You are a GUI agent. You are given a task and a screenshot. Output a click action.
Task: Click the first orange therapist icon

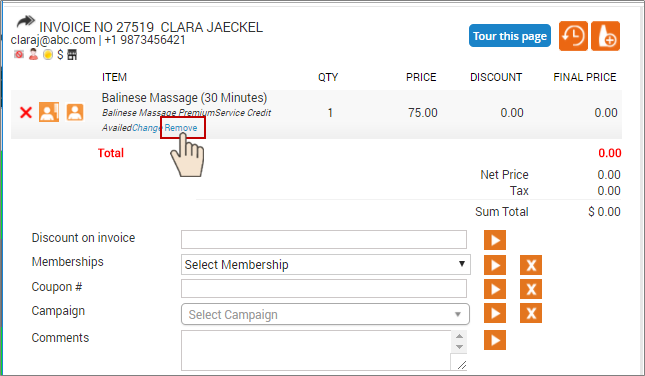pos(49,112)
